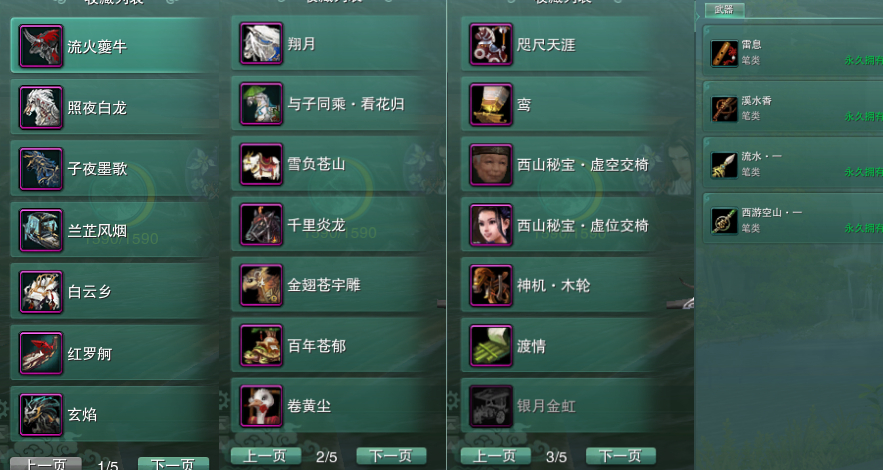This screenshot has height=470, width=883.
Task: Select the 金翅苍宇雕 eagle icon
Action: tap(261, 285)
